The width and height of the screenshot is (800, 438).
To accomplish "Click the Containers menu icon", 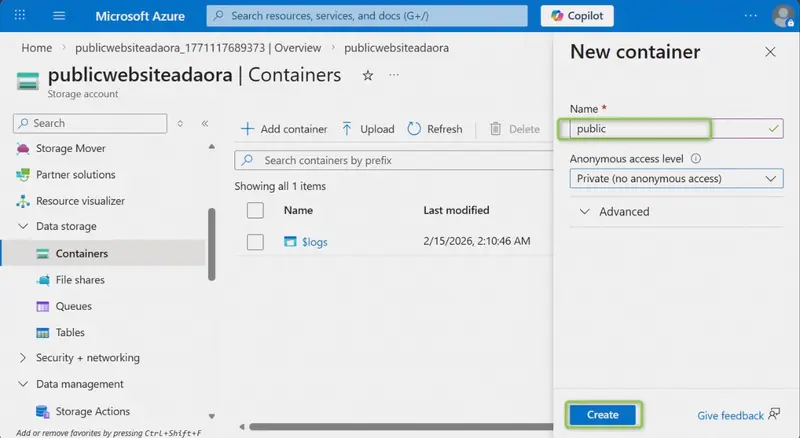I will point(43,254).
